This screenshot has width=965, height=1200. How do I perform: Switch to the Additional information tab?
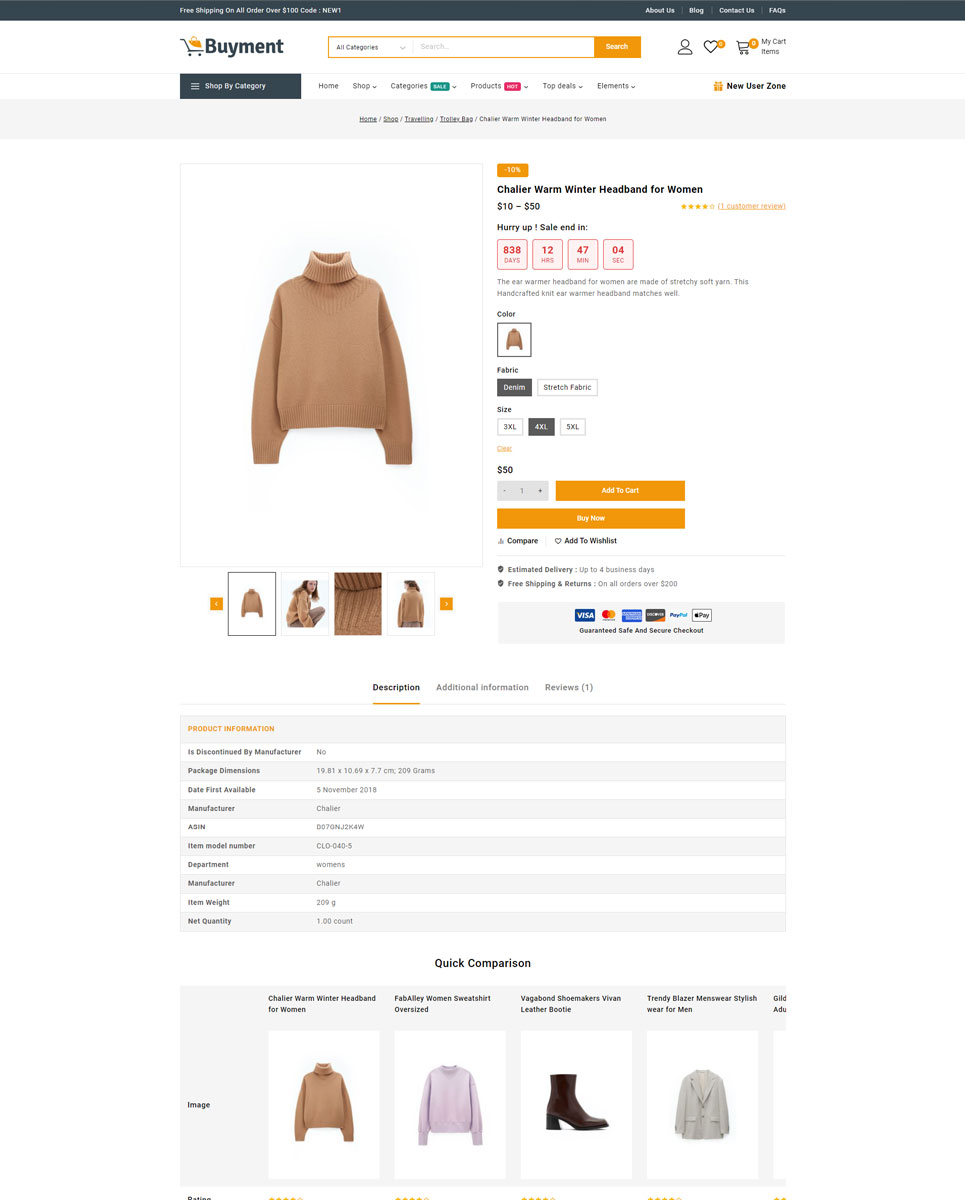(482, 688)
